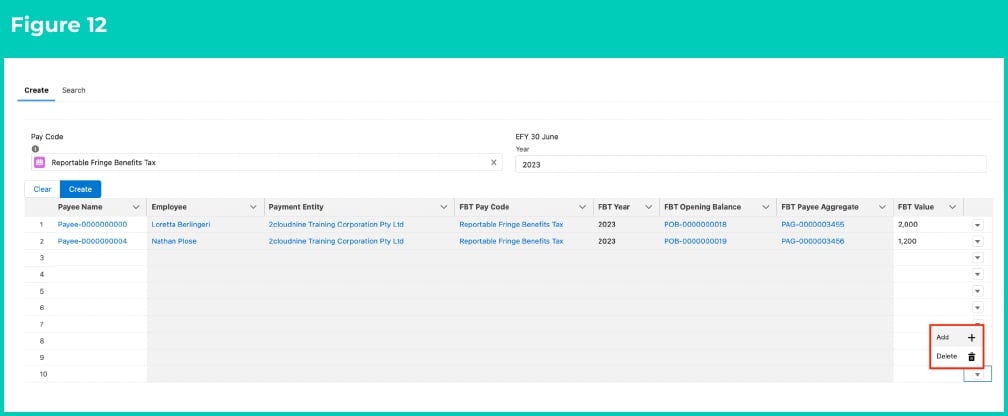Open row 1 action dropdown arrow
The width and height of the screenshot is (1008, 416).
pyautogui.click(x=978, y=224)
